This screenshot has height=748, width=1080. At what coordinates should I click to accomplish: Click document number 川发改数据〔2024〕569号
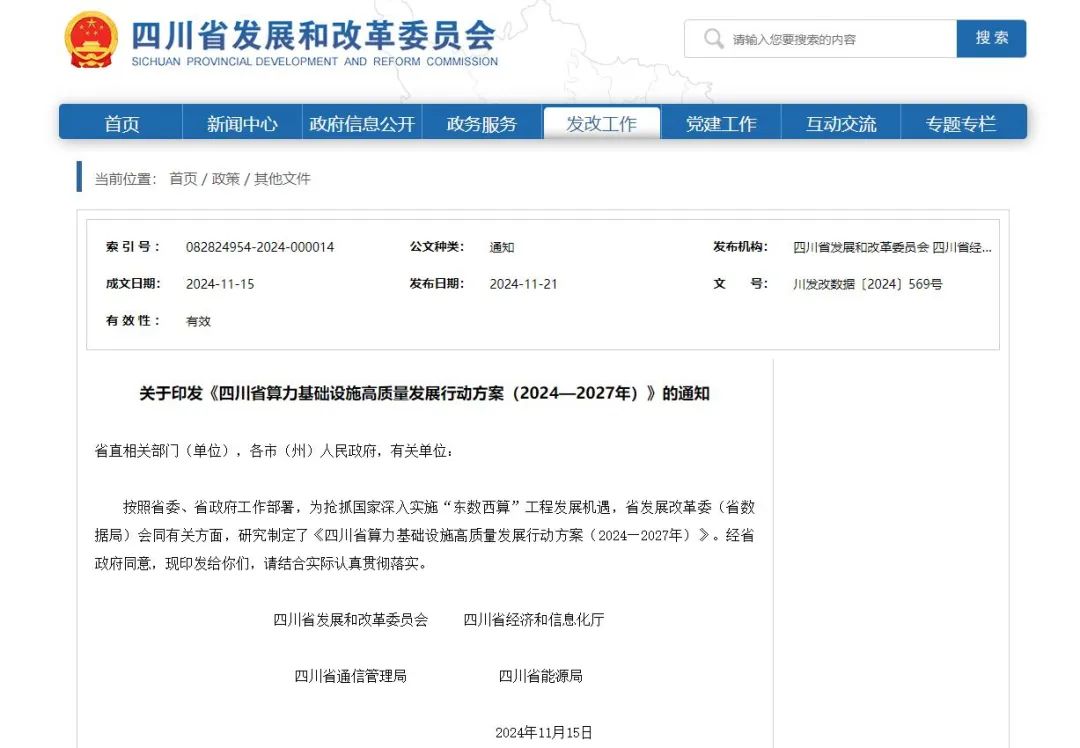coord(868,284)
